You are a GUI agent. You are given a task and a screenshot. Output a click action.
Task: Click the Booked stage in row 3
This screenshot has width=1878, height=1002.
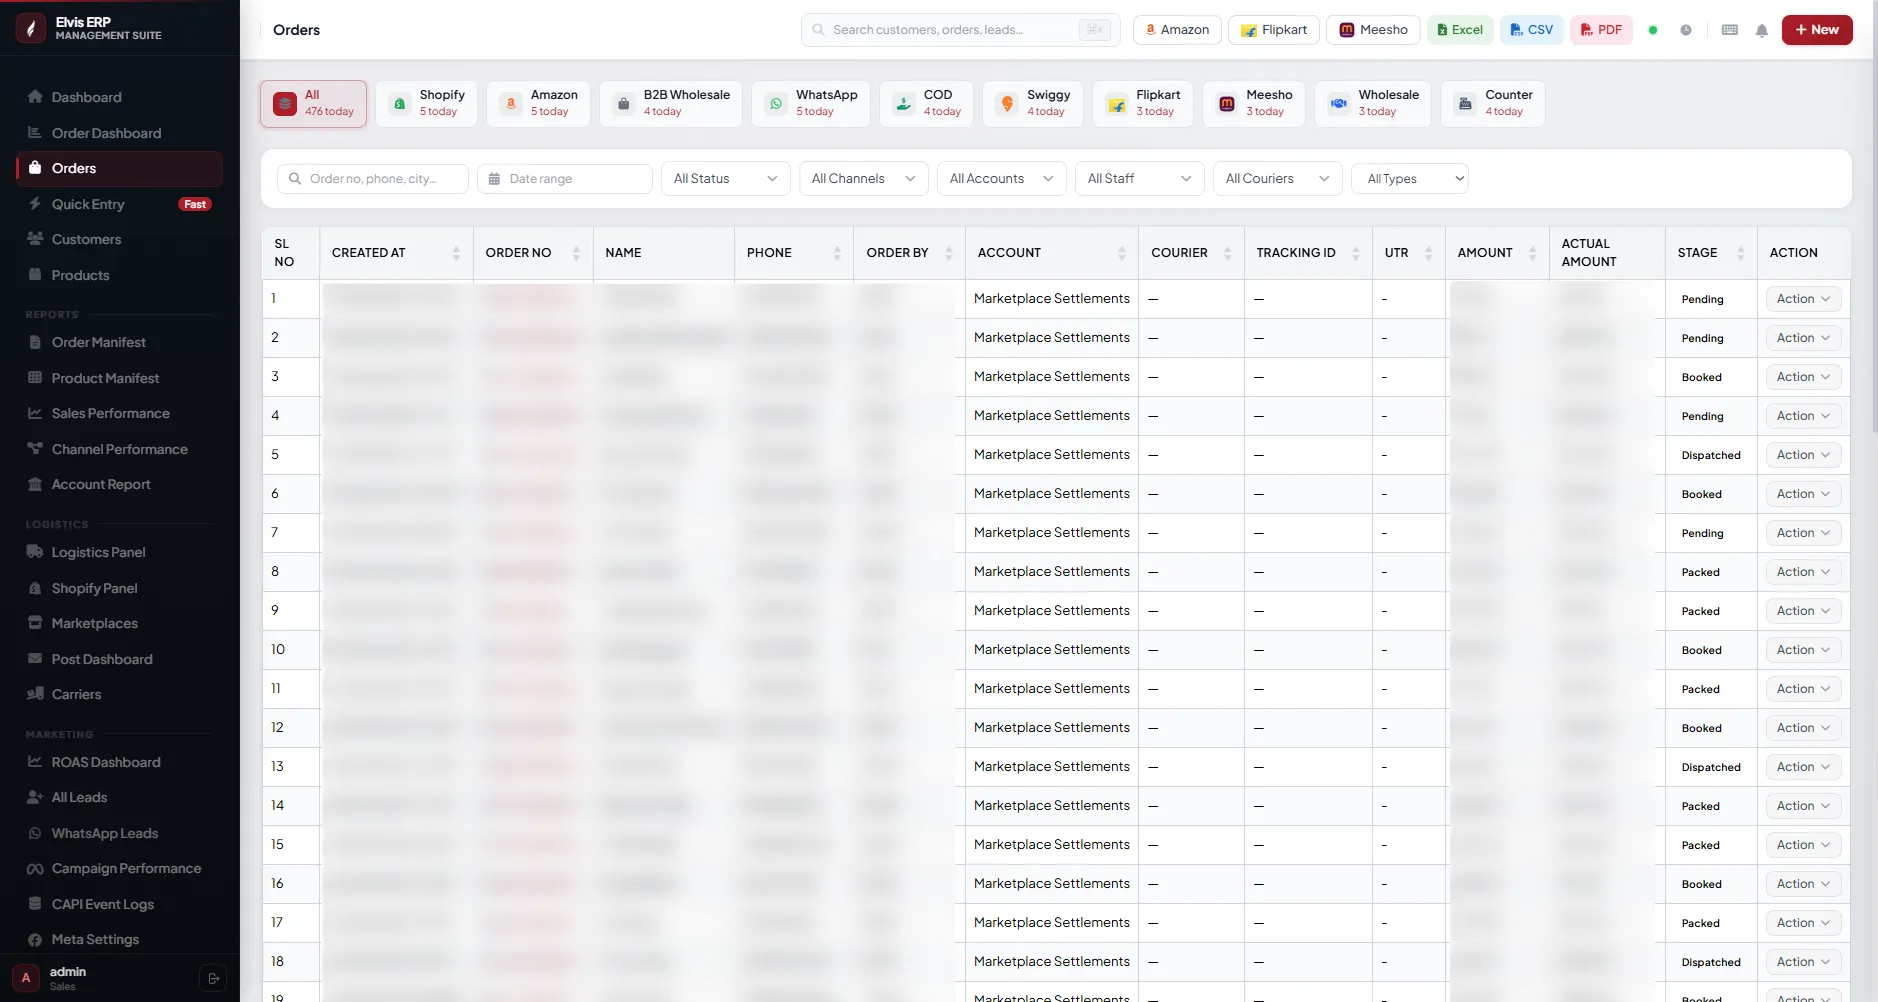tap(1701, 377)
